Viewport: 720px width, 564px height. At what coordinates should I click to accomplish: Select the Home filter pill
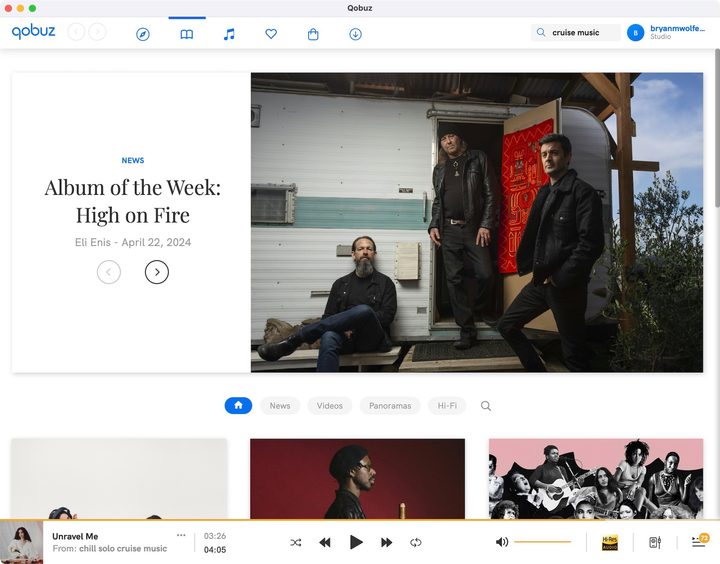pyautogui.click(x=238, y=406)
